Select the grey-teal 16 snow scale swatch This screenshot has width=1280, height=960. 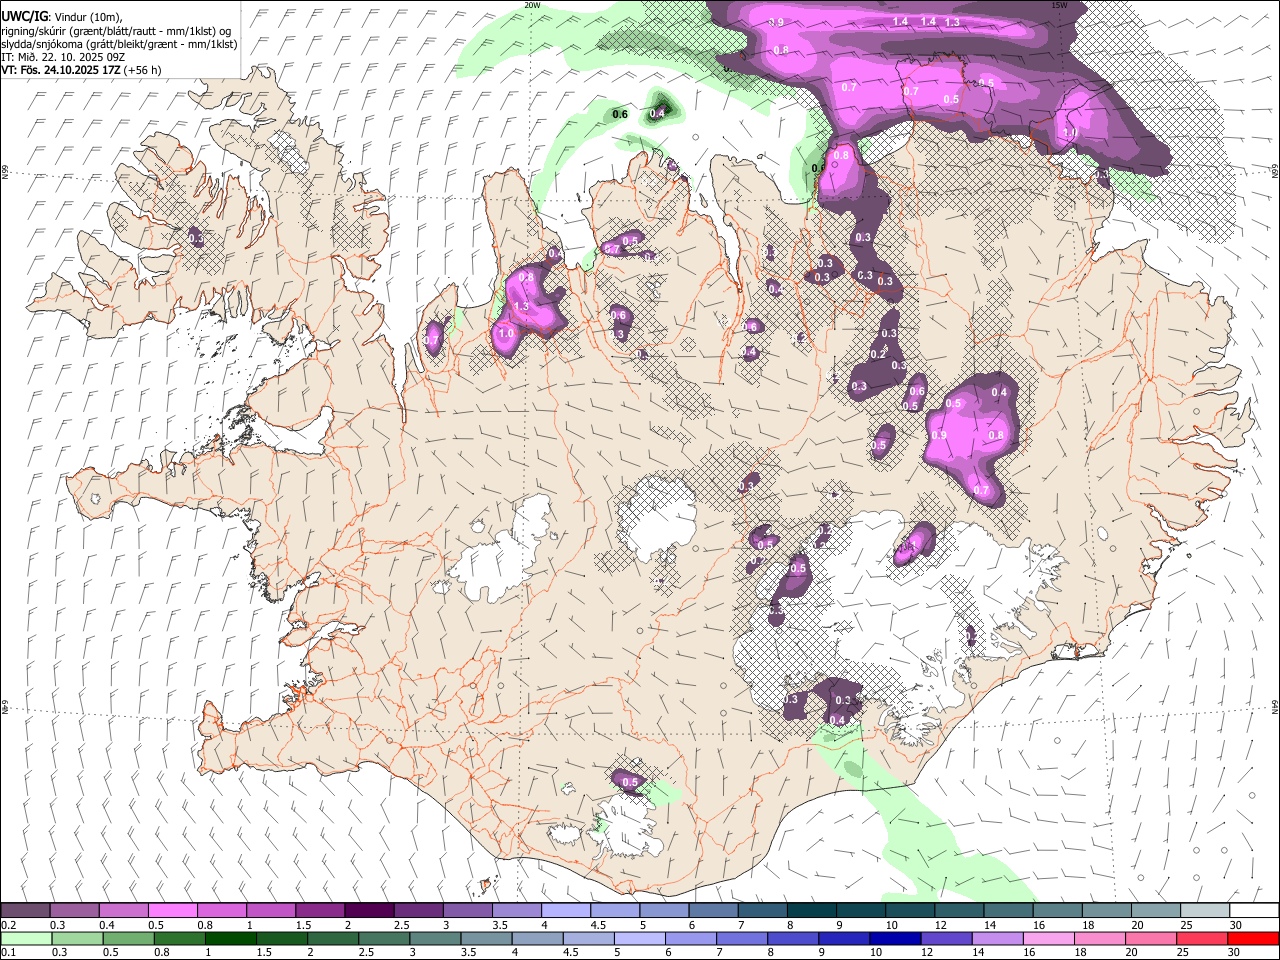pos(1057,911)
